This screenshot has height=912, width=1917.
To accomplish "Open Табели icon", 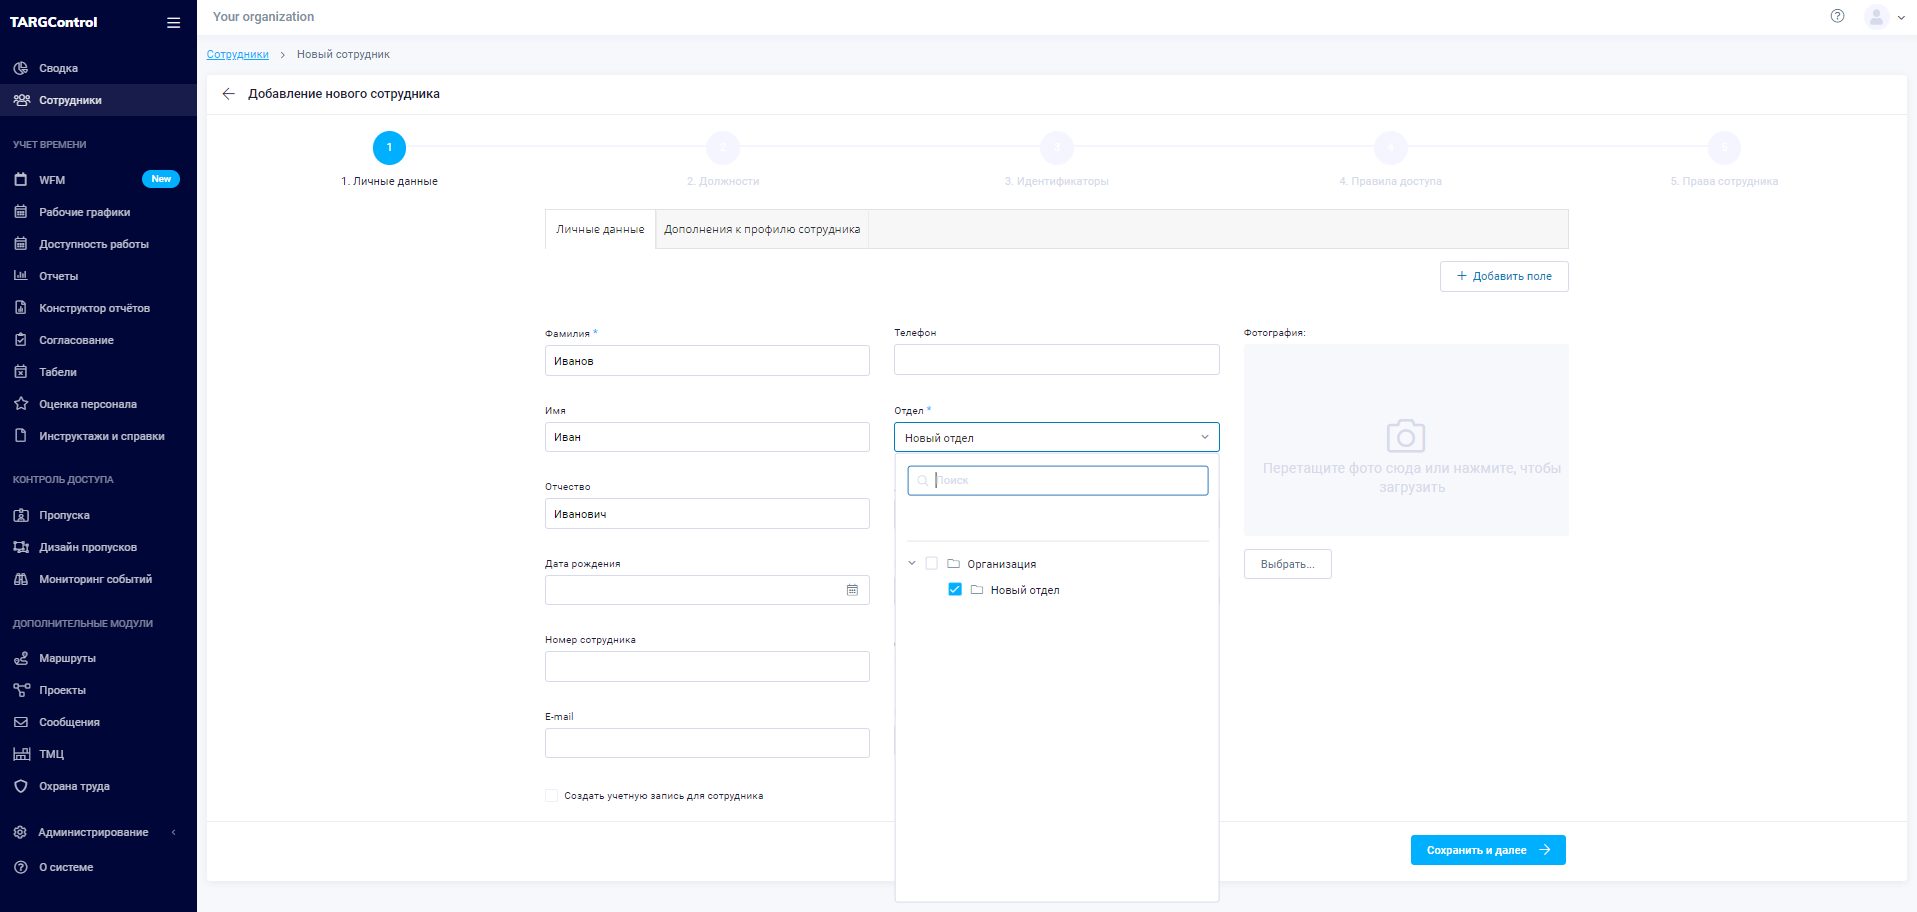I will click(x=21, y=372).
